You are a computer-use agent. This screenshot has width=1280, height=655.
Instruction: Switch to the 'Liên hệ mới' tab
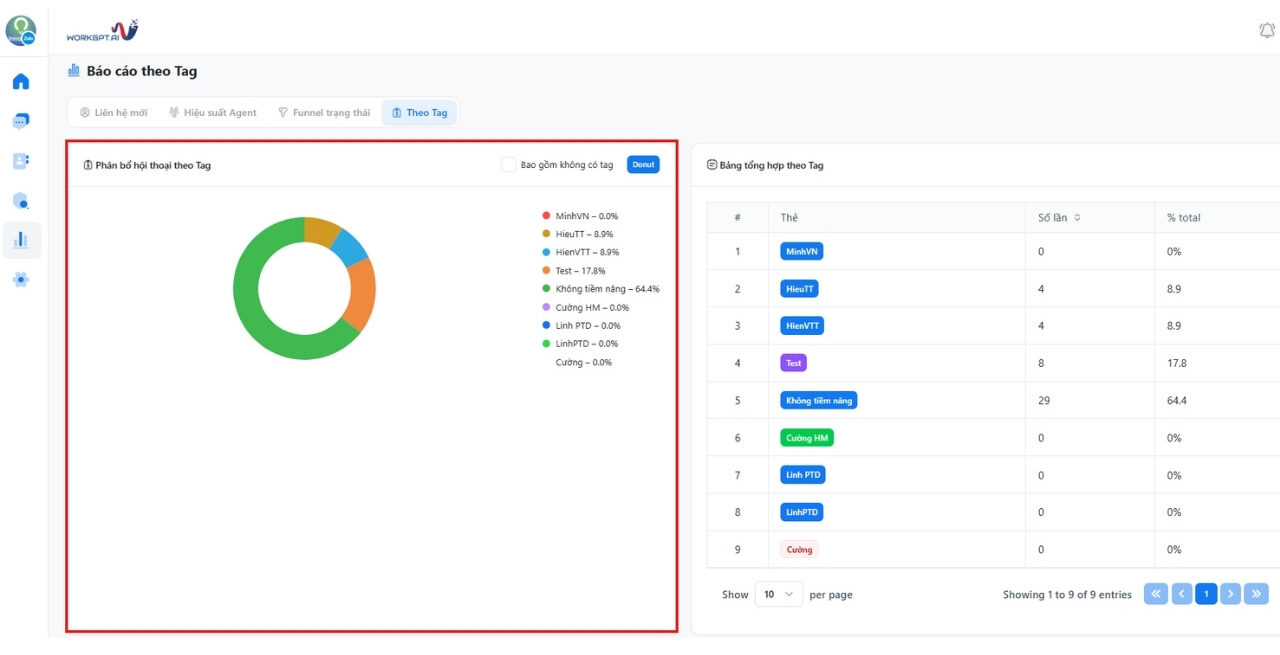click(113, 113)
